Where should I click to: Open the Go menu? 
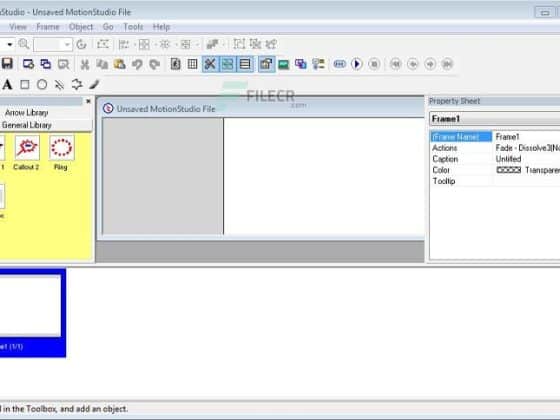click(108, 27)
